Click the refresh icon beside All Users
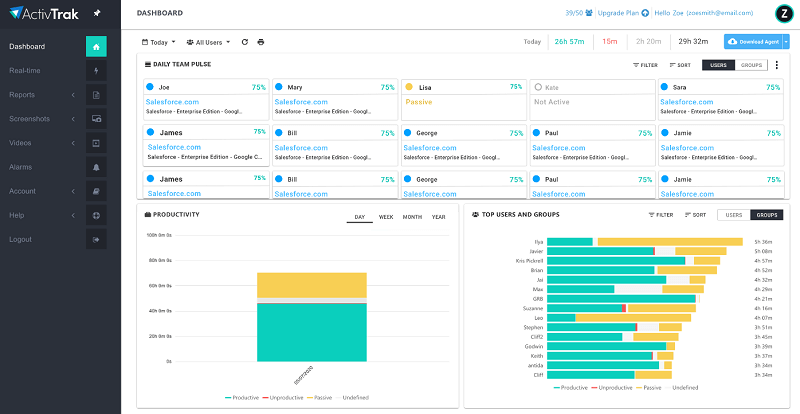This screenshot has height=414, width=800. tap(245, 42)
